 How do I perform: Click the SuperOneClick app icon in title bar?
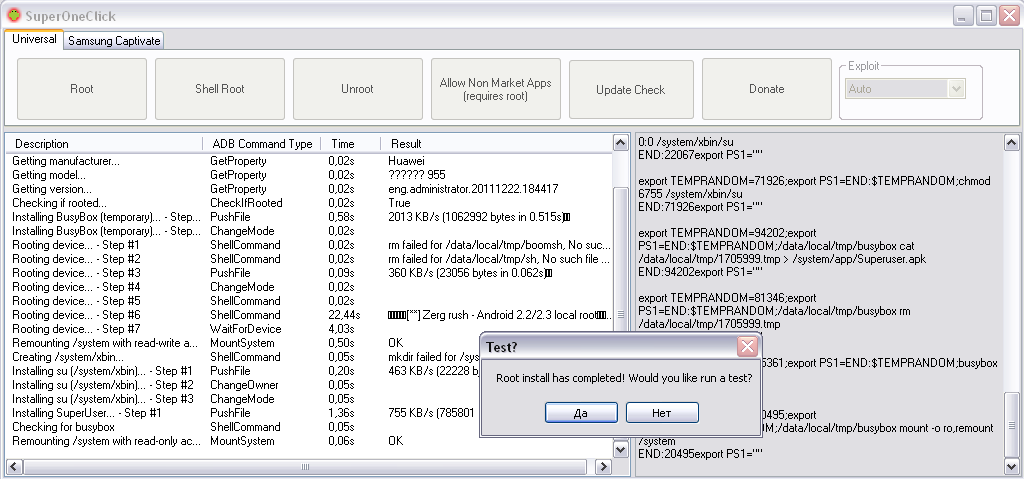14,15
